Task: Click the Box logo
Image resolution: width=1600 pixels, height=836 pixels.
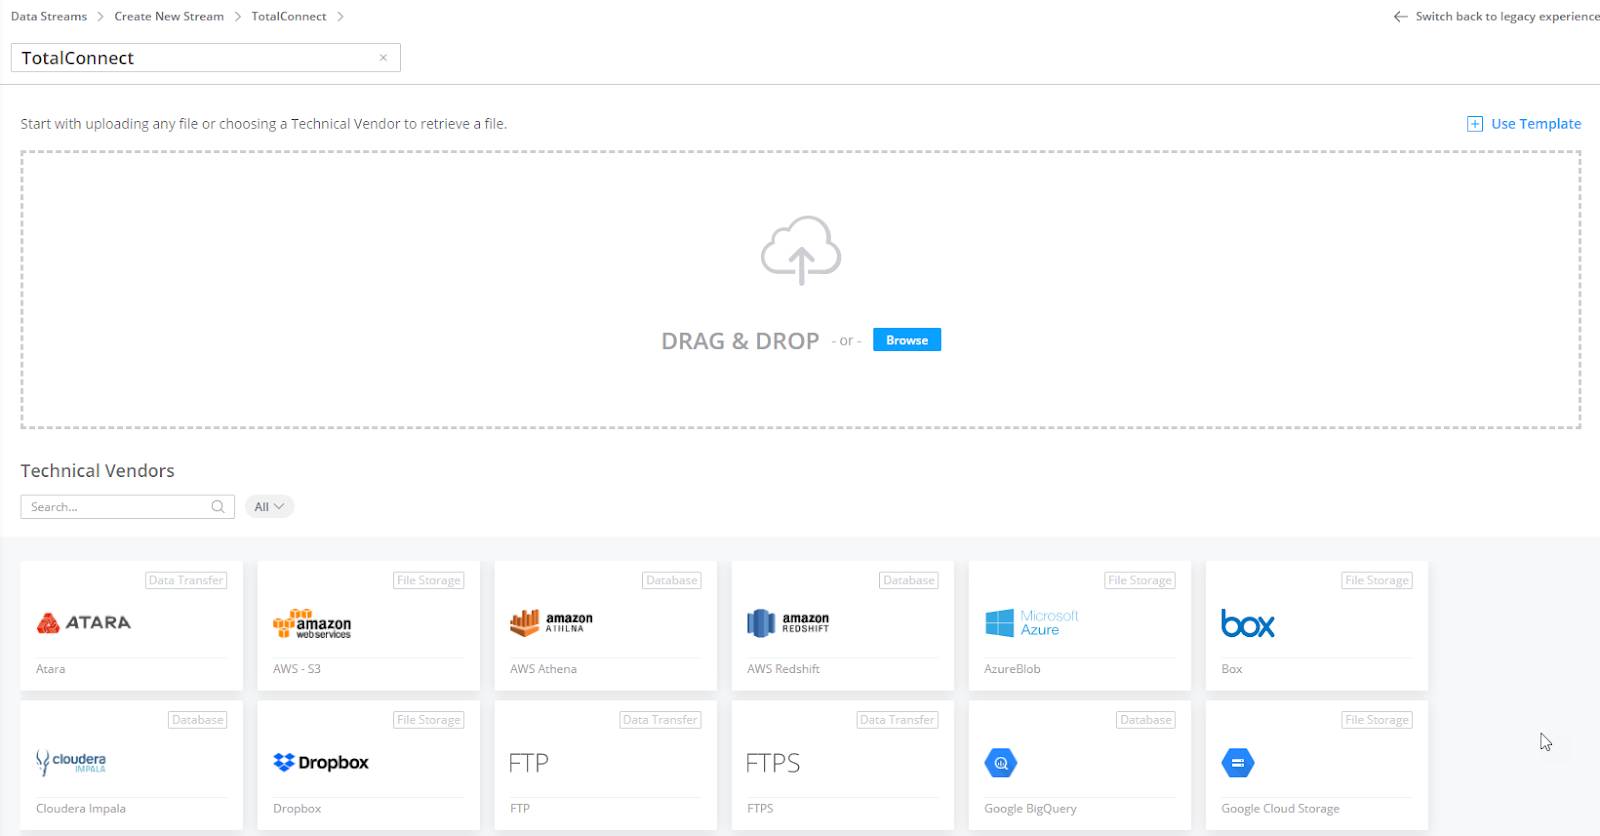Action: click(1248, 624)
